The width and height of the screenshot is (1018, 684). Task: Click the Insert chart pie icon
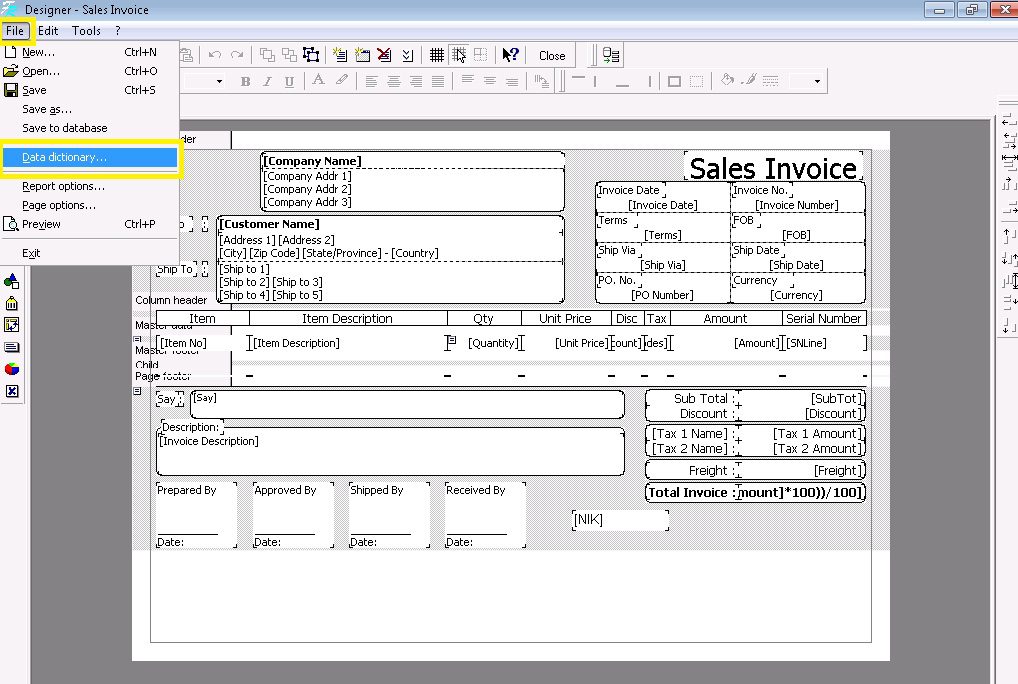tap(12, 369)
